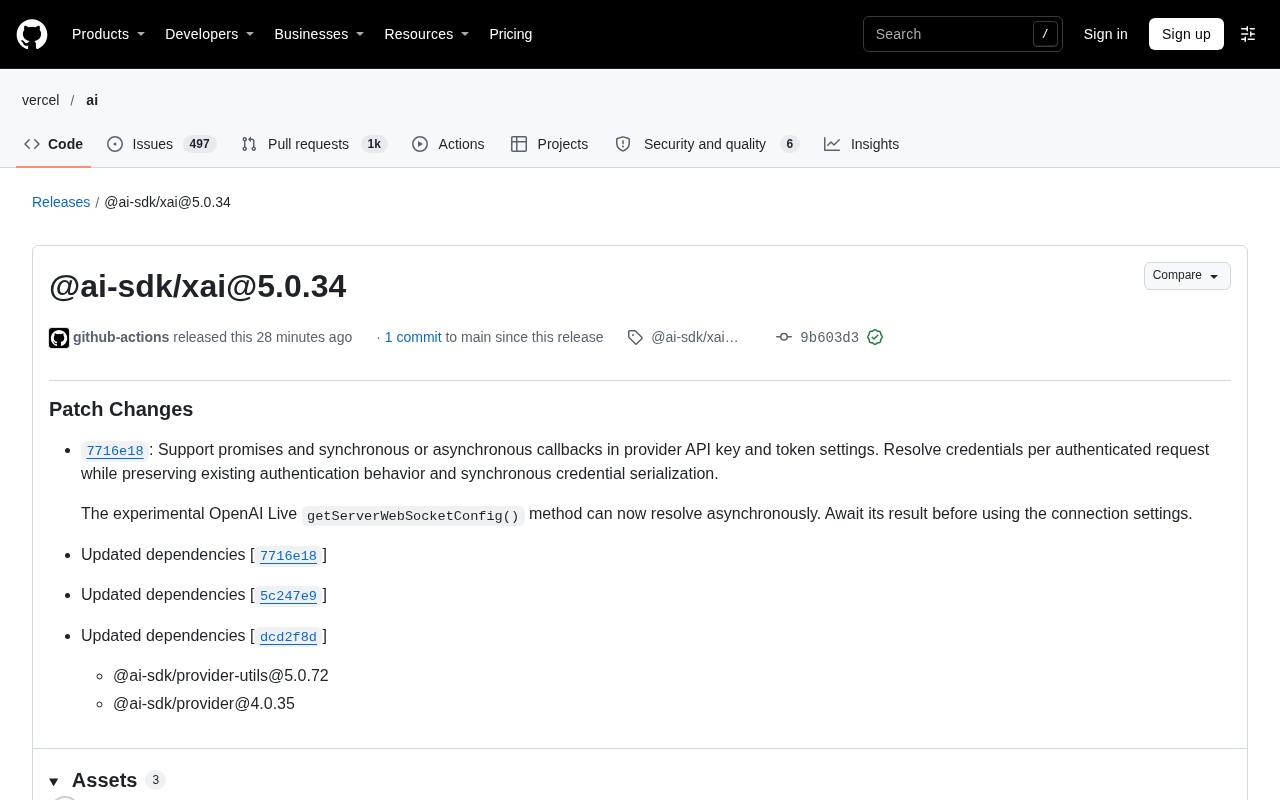The height and width of the screenshot is (800, 1280).
Task: Open commit 7716e18 in the first patch note
Action: (x=115, y=451)
